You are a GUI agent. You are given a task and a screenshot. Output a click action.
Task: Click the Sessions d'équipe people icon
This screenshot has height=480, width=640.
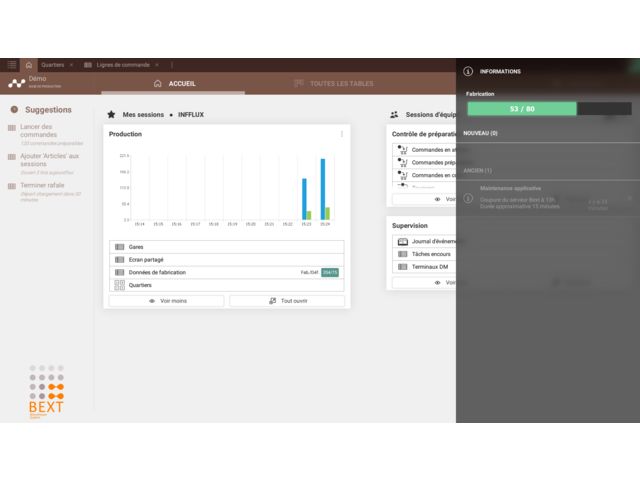coord(395,115)
